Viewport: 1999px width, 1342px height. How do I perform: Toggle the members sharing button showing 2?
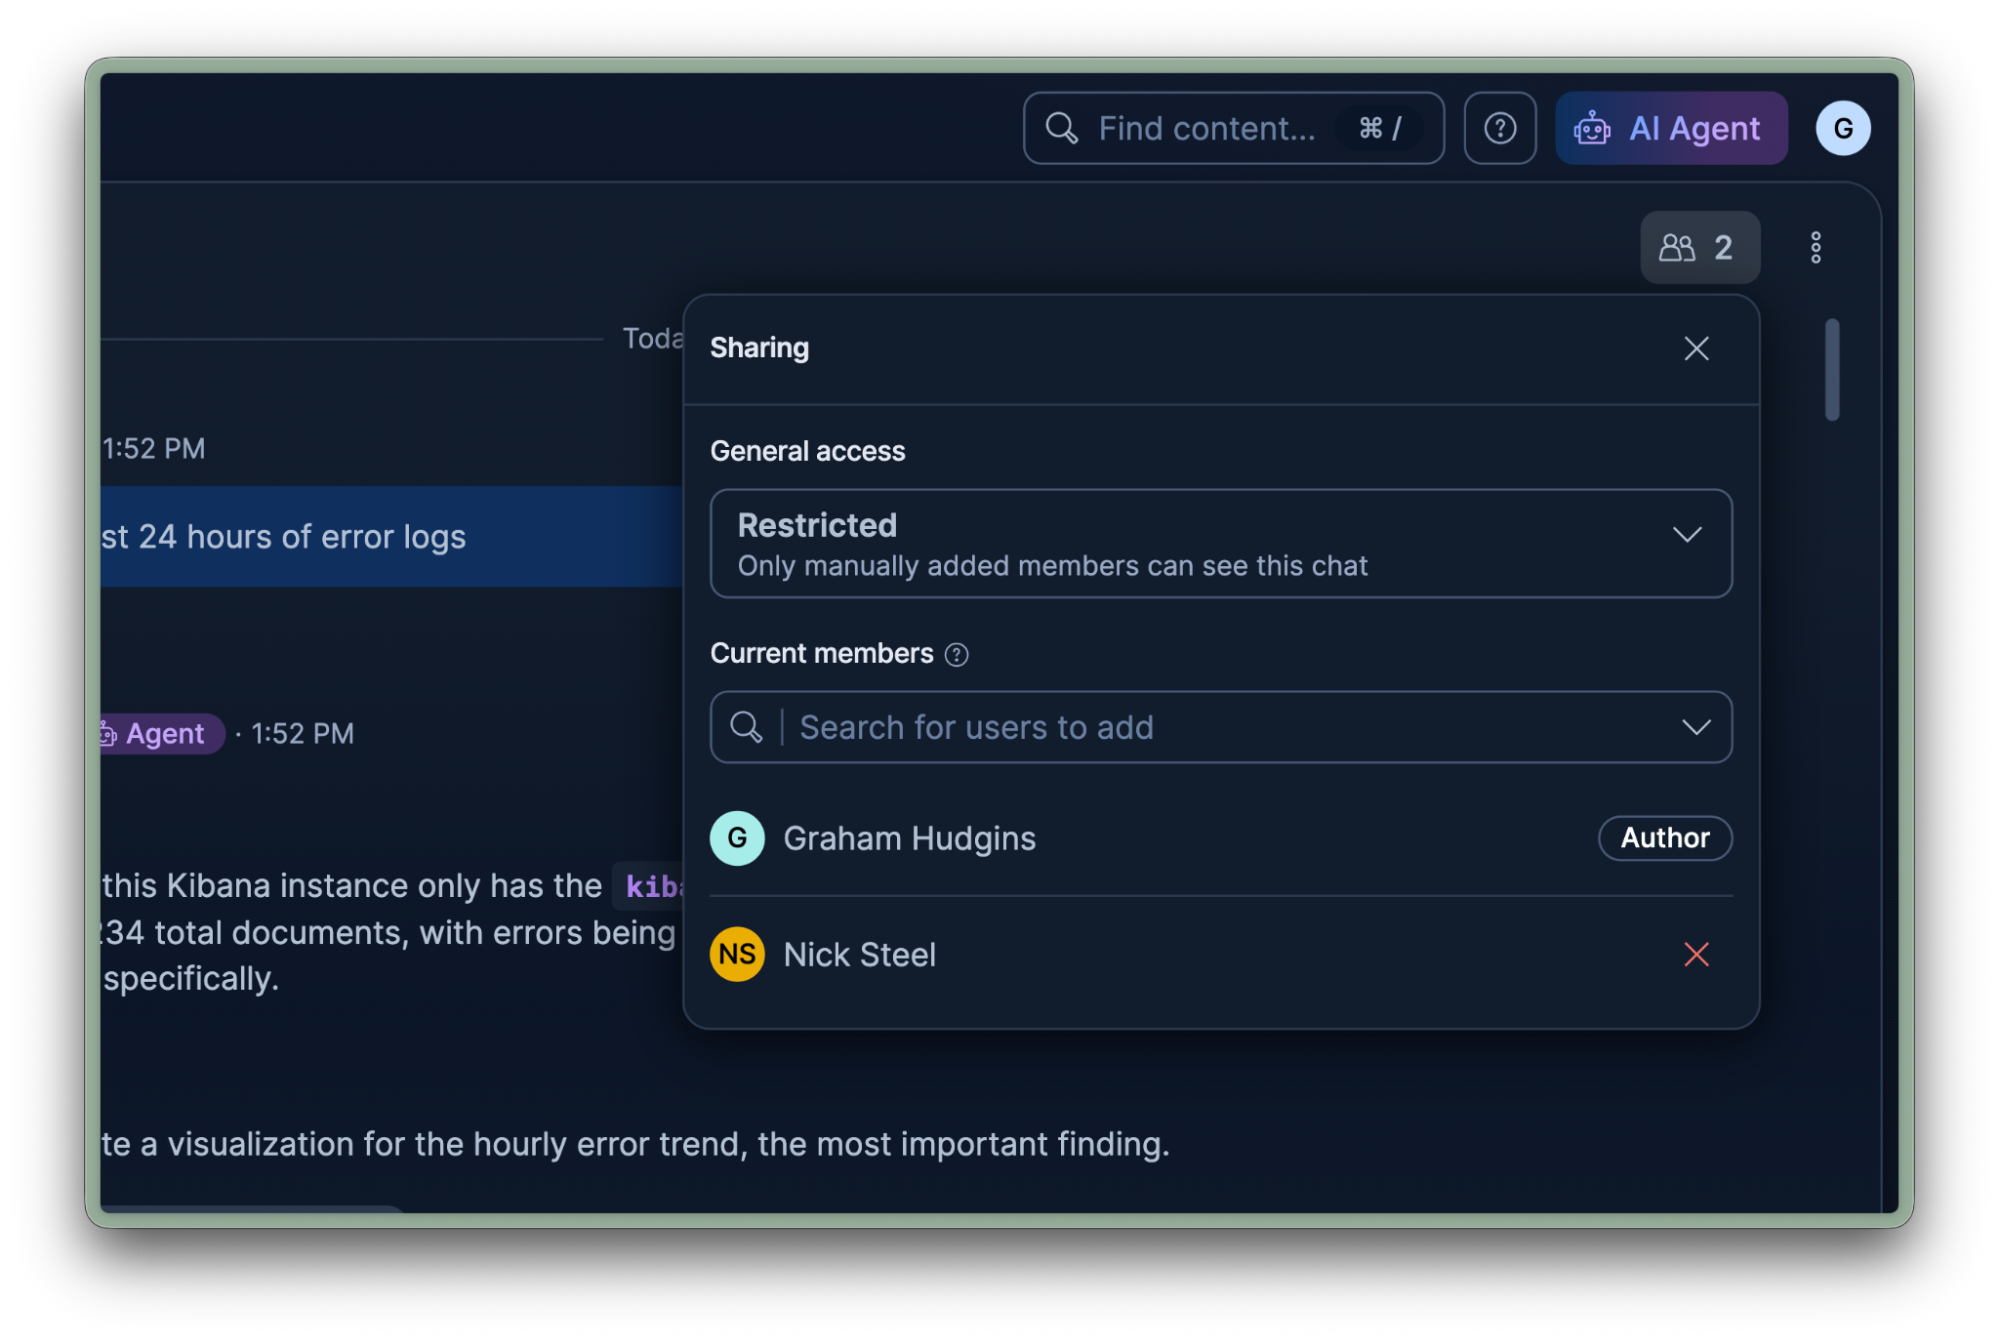tap(1699, 247)
